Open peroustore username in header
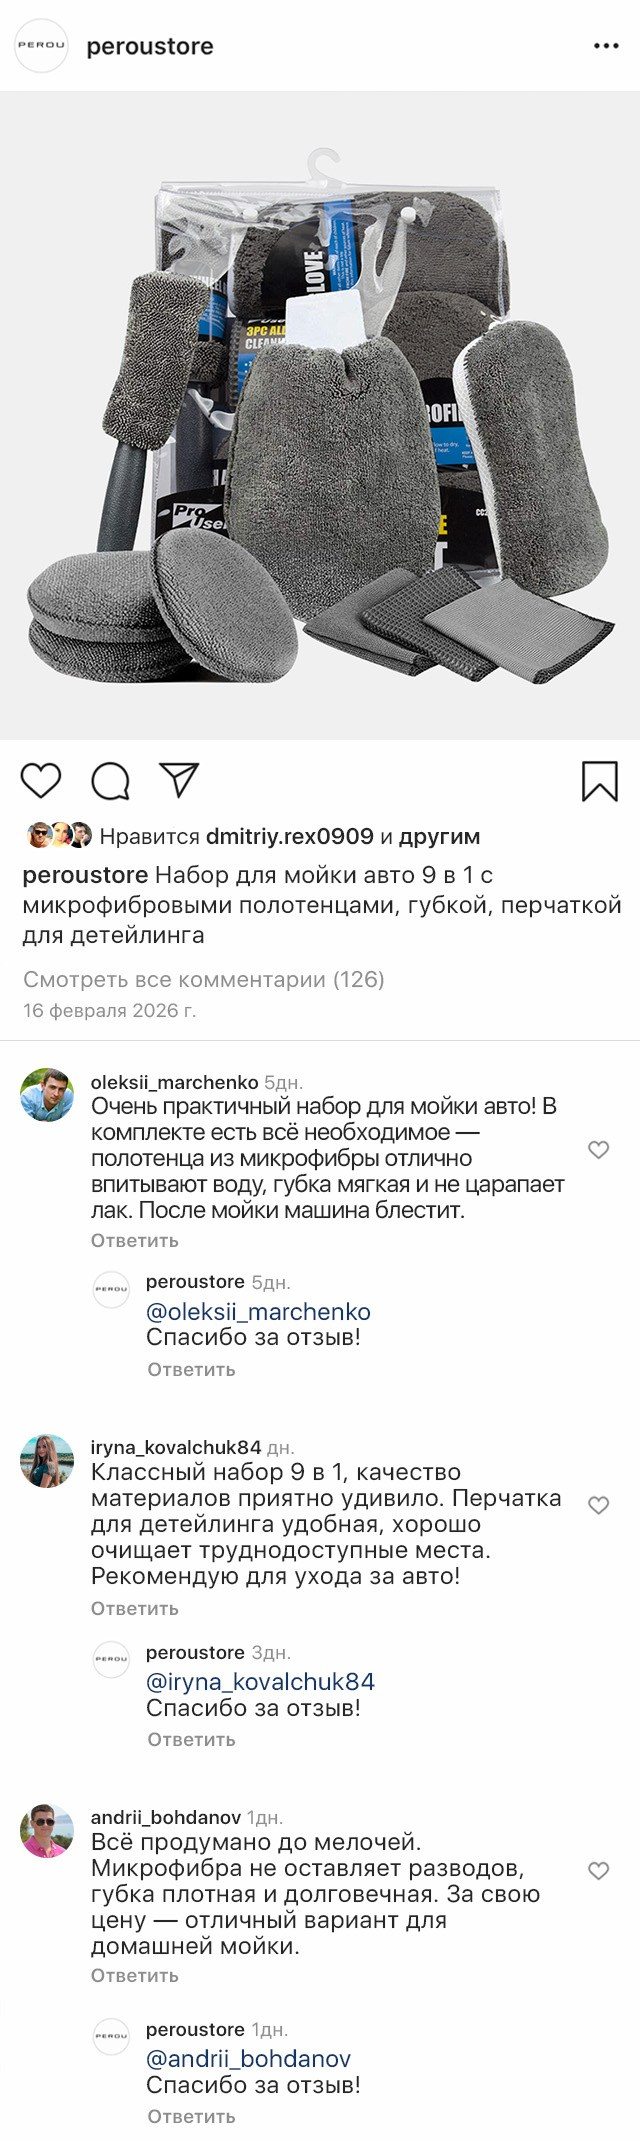This screenshot has height=2141, width=640. click(x=150, y=46)
